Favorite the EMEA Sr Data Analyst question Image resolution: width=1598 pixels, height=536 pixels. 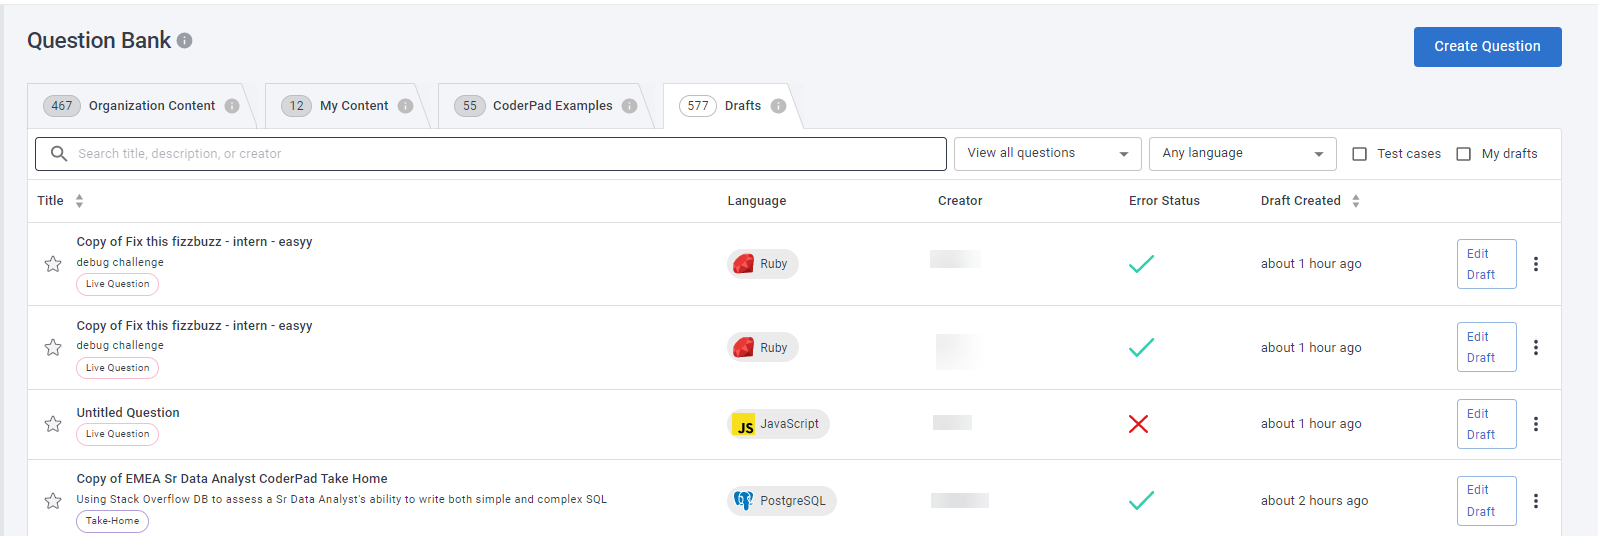[53, 501]
